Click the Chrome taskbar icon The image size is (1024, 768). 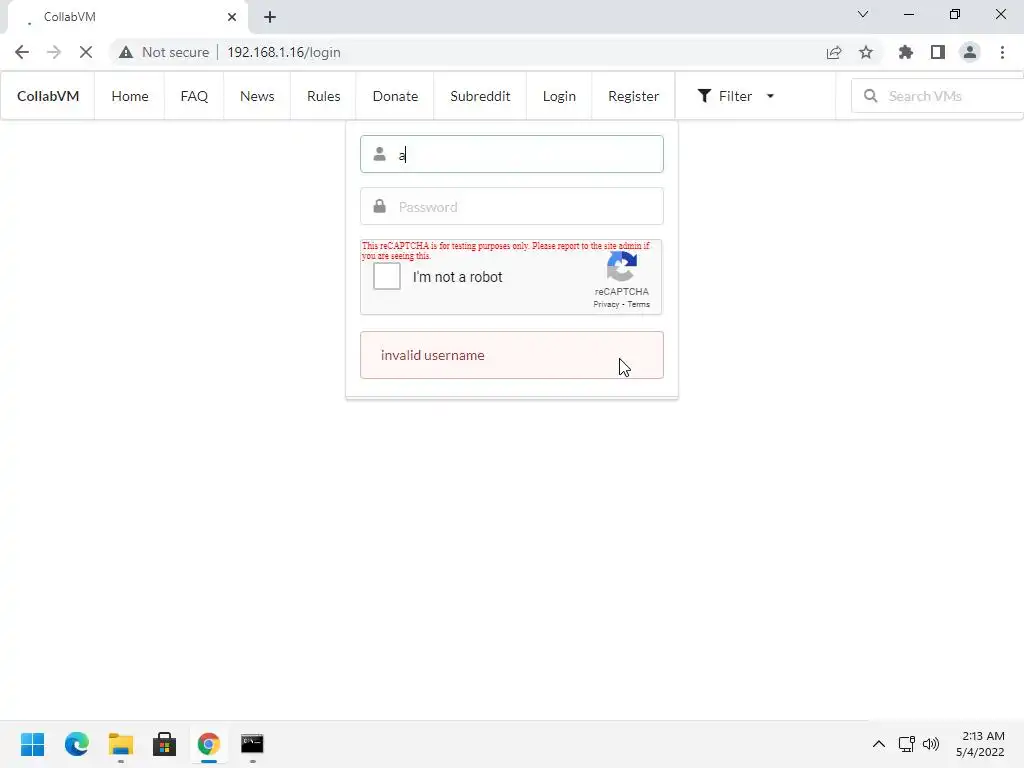point(208,744)
